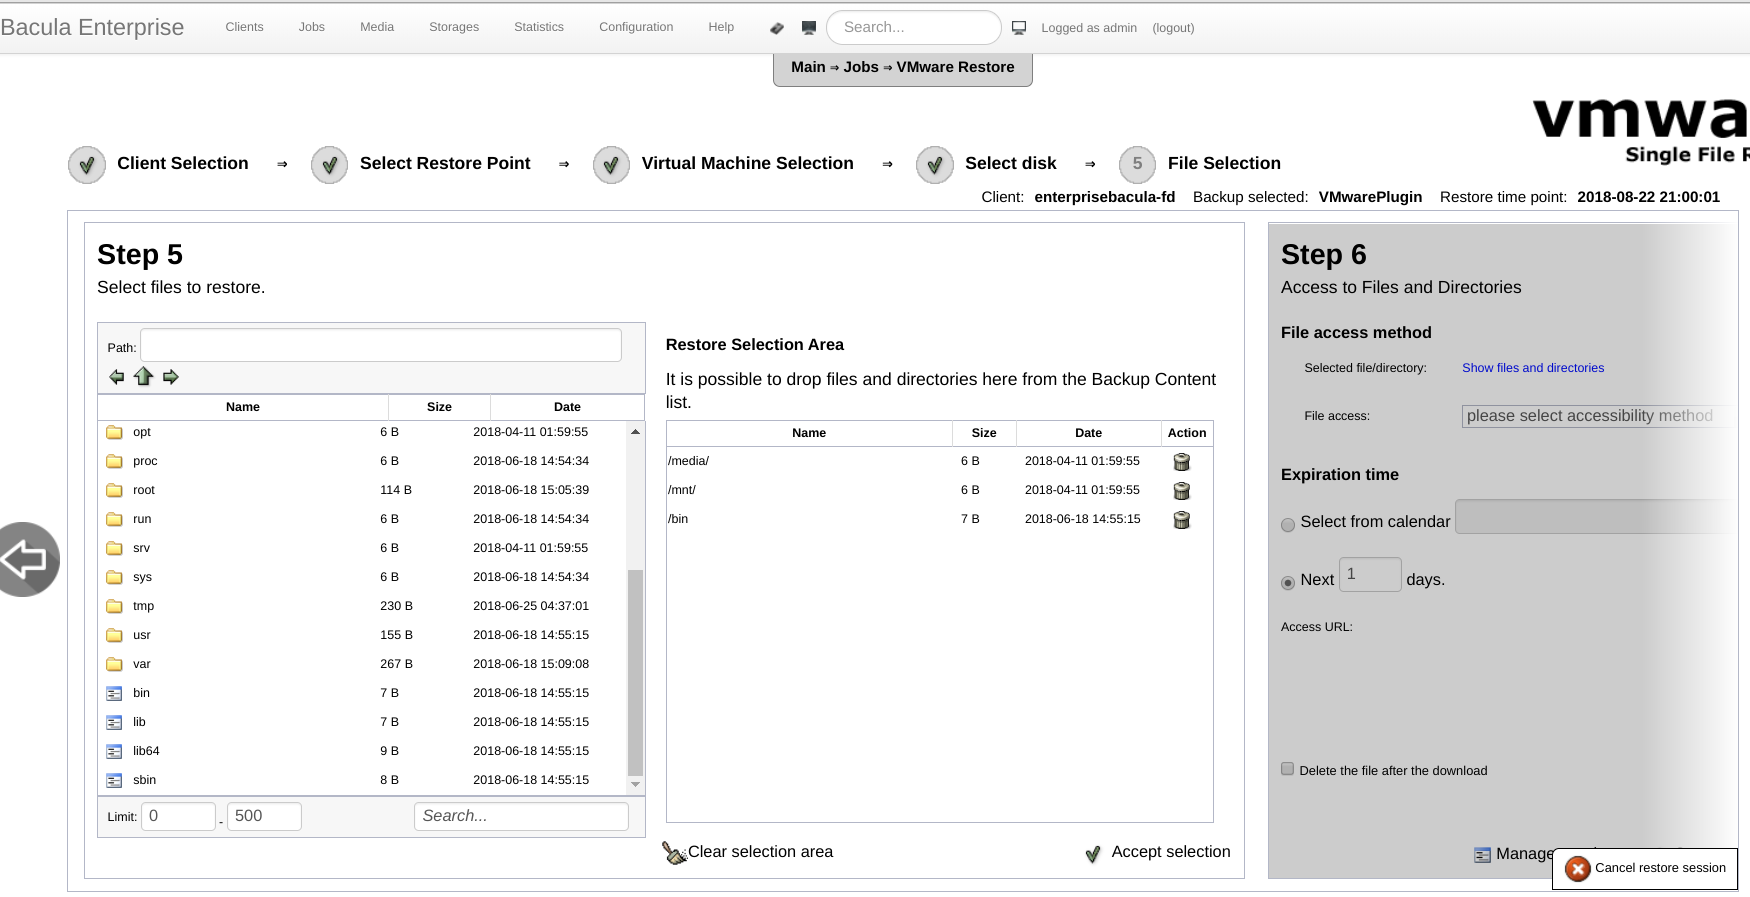Click the forward arrow in path browser
This screenshot has width=1750, height=897.
tap(170, 377)
